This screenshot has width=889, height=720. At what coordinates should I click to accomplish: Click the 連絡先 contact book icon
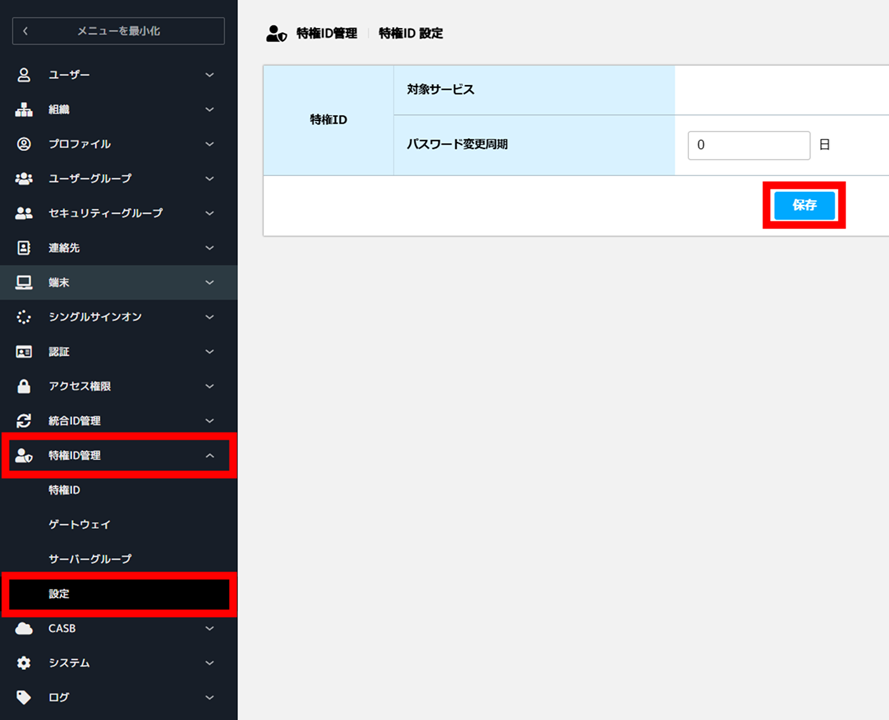[24, 248]
